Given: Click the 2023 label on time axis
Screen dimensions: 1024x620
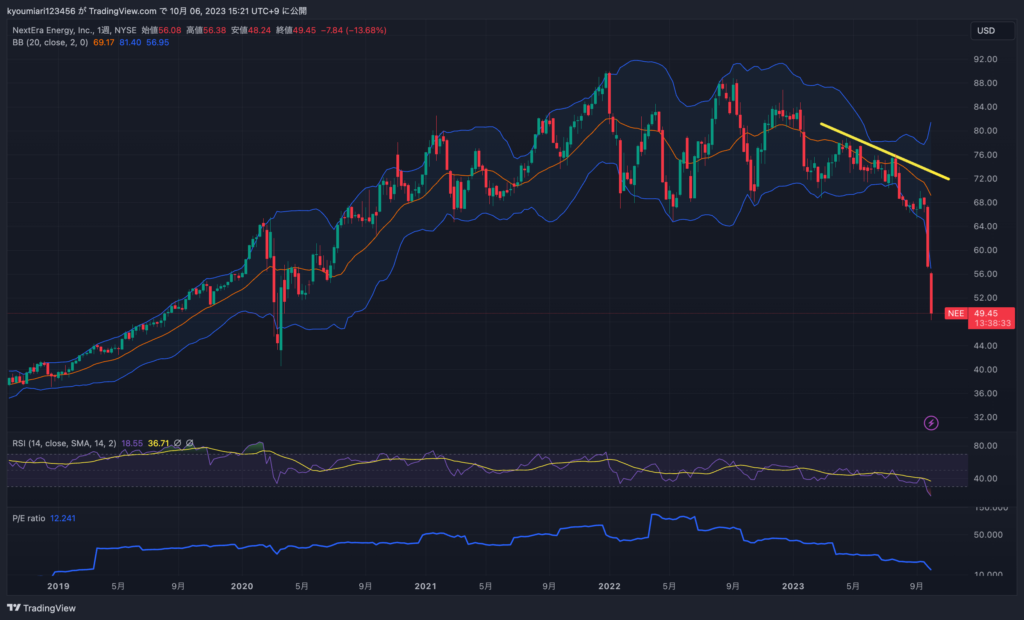Looking at the screenshot, I should click(793, 586).
